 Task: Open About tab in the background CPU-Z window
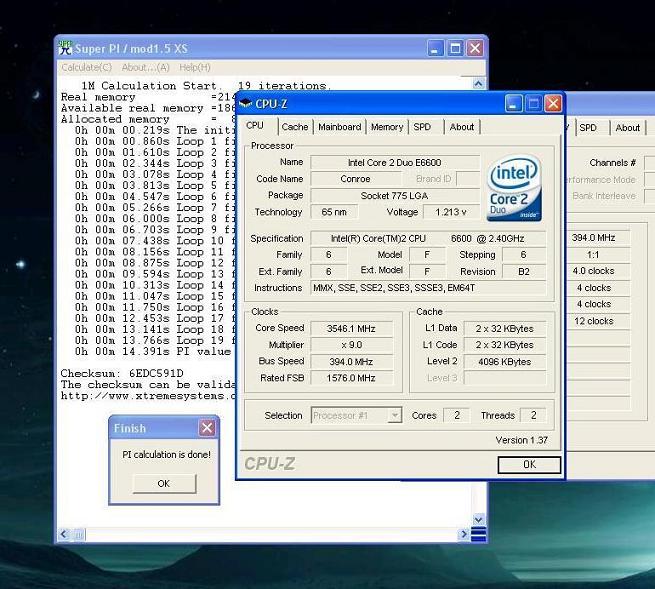click(x=627, y=128)
